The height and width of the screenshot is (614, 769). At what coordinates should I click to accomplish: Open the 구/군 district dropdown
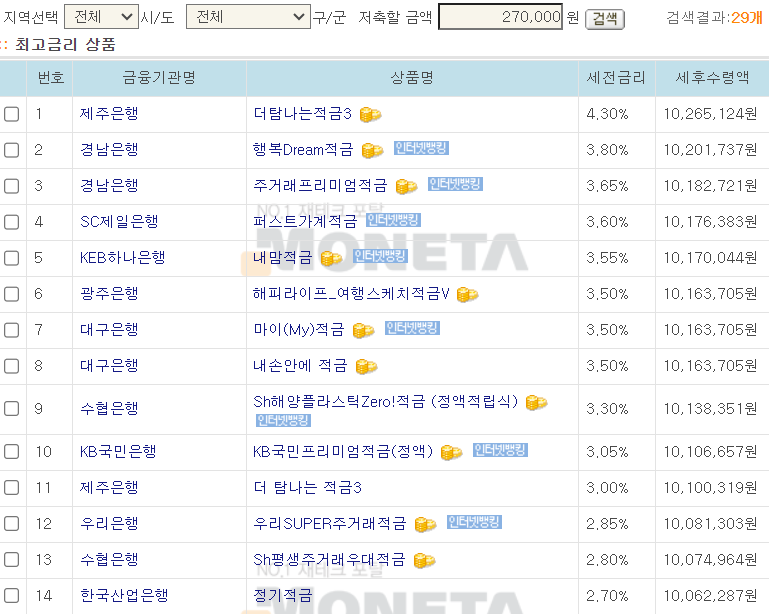(x=248, y=17)
